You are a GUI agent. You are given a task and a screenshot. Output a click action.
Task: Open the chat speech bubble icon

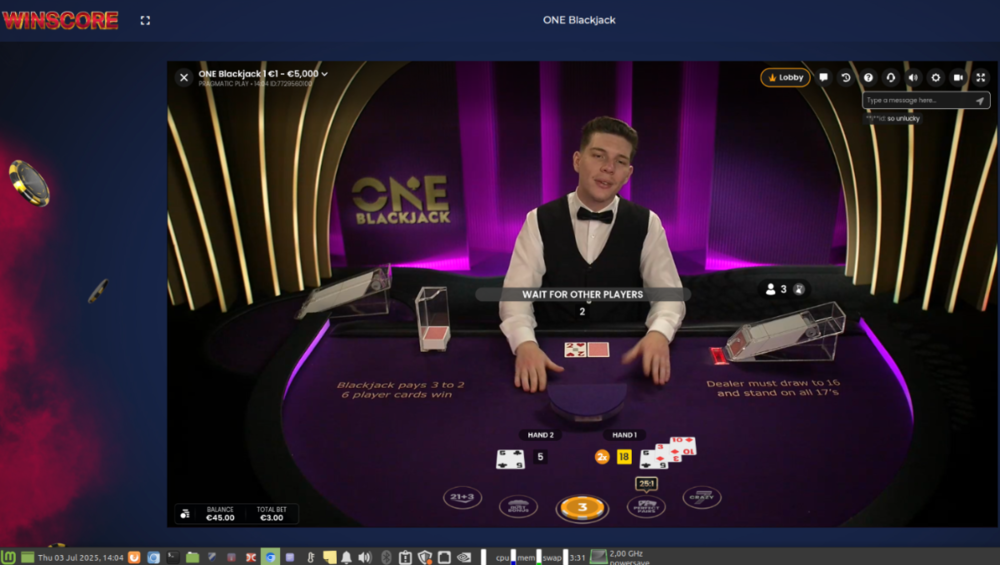point(823,77)
